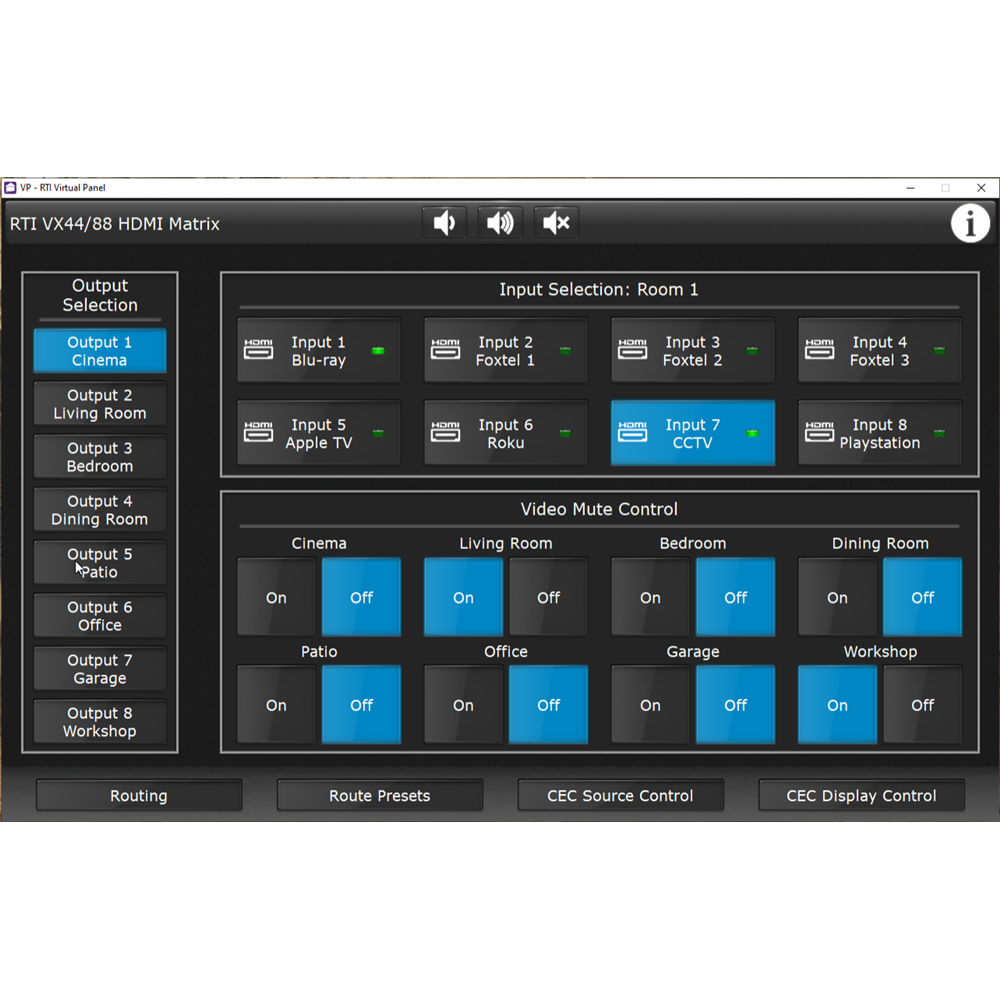
Task: Open the info icon in top right
Action: pyautogui.click(x=969, y=224)
